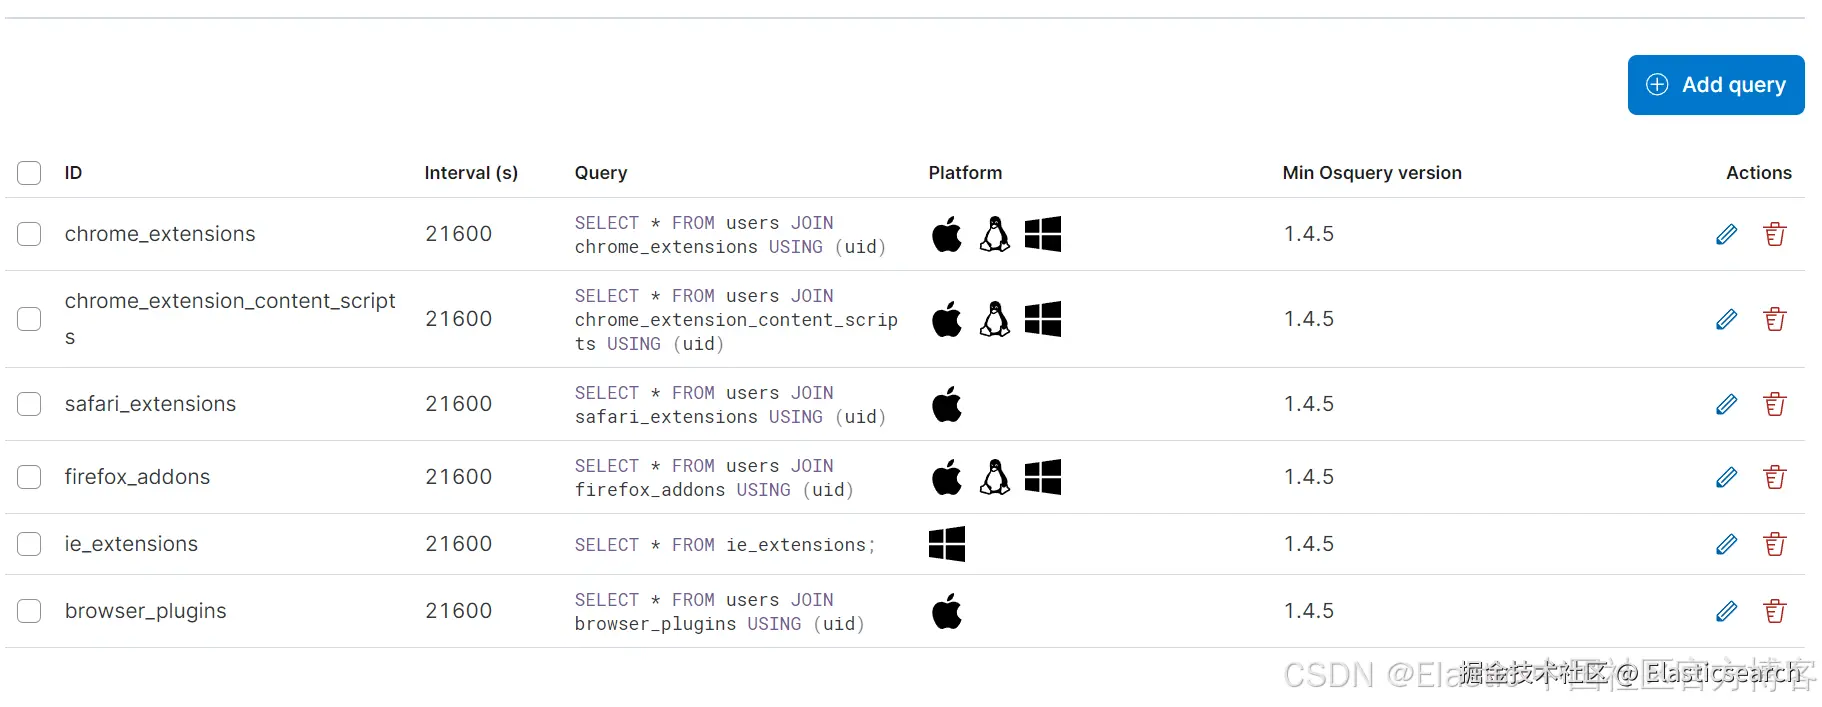Delete the browser_plugins query
This screenshot has width=1822, height=707.
[1774, 611]
